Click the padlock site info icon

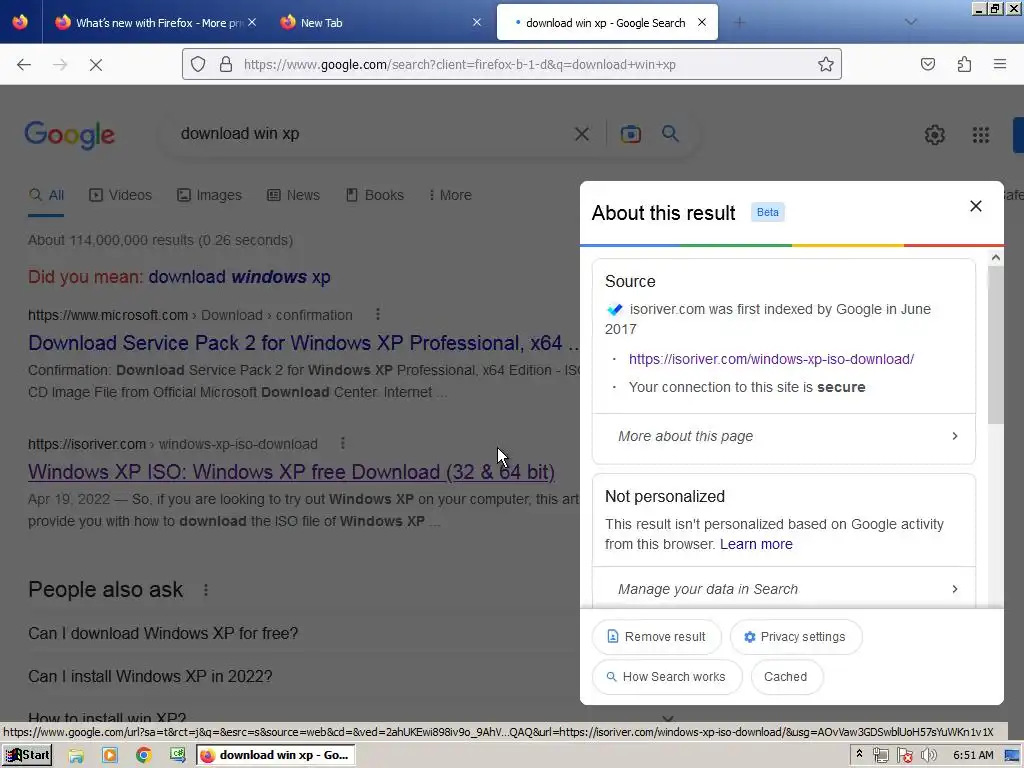(226, 64)
